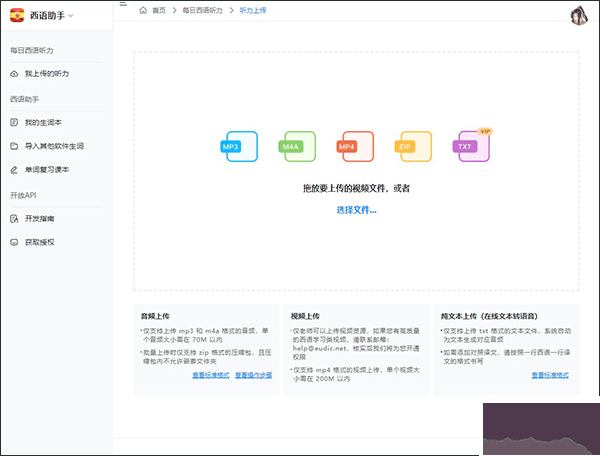Click folder icon beside 导入其他软件生词
The image size is (600, 456).
coord(14,146)
